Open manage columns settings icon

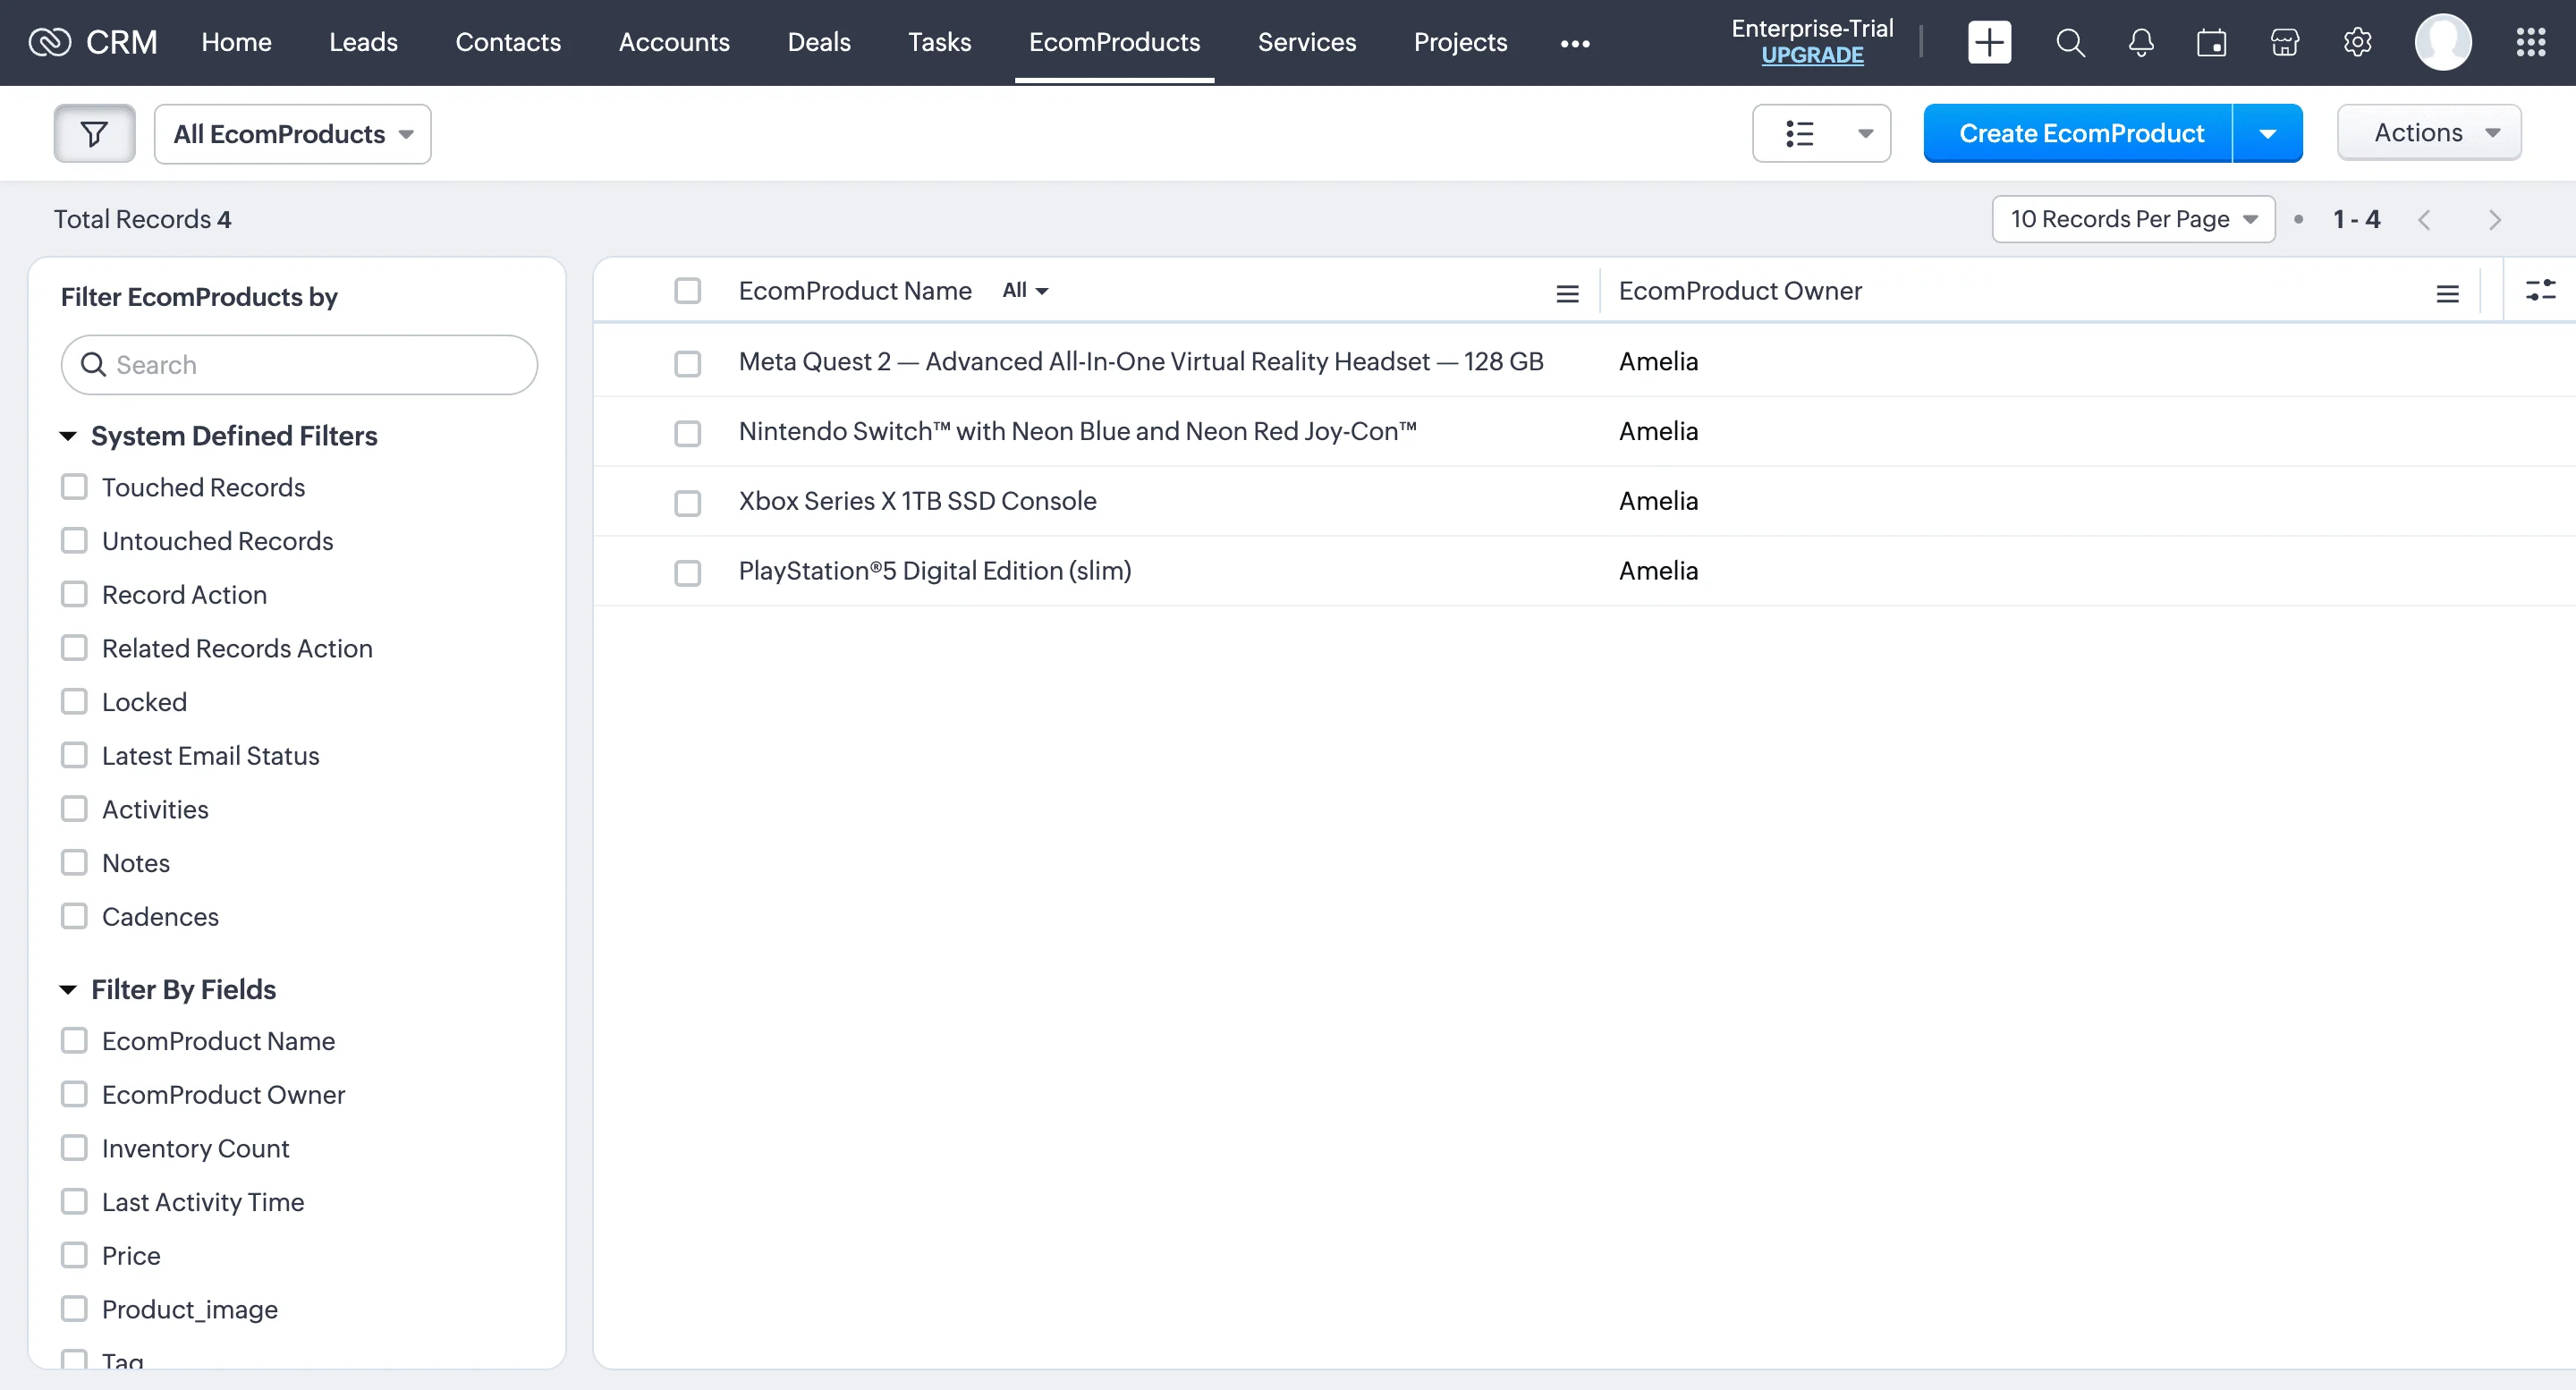(2540, 290)
